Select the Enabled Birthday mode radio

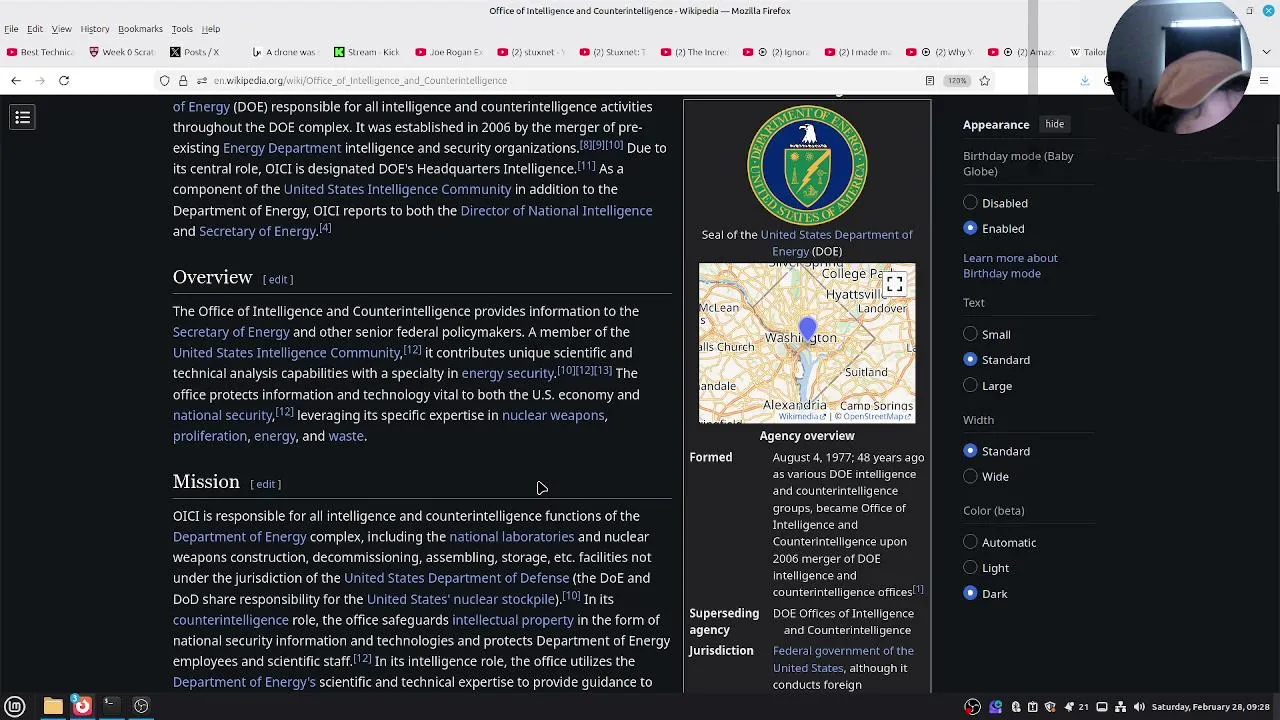(x=970, y=228)
